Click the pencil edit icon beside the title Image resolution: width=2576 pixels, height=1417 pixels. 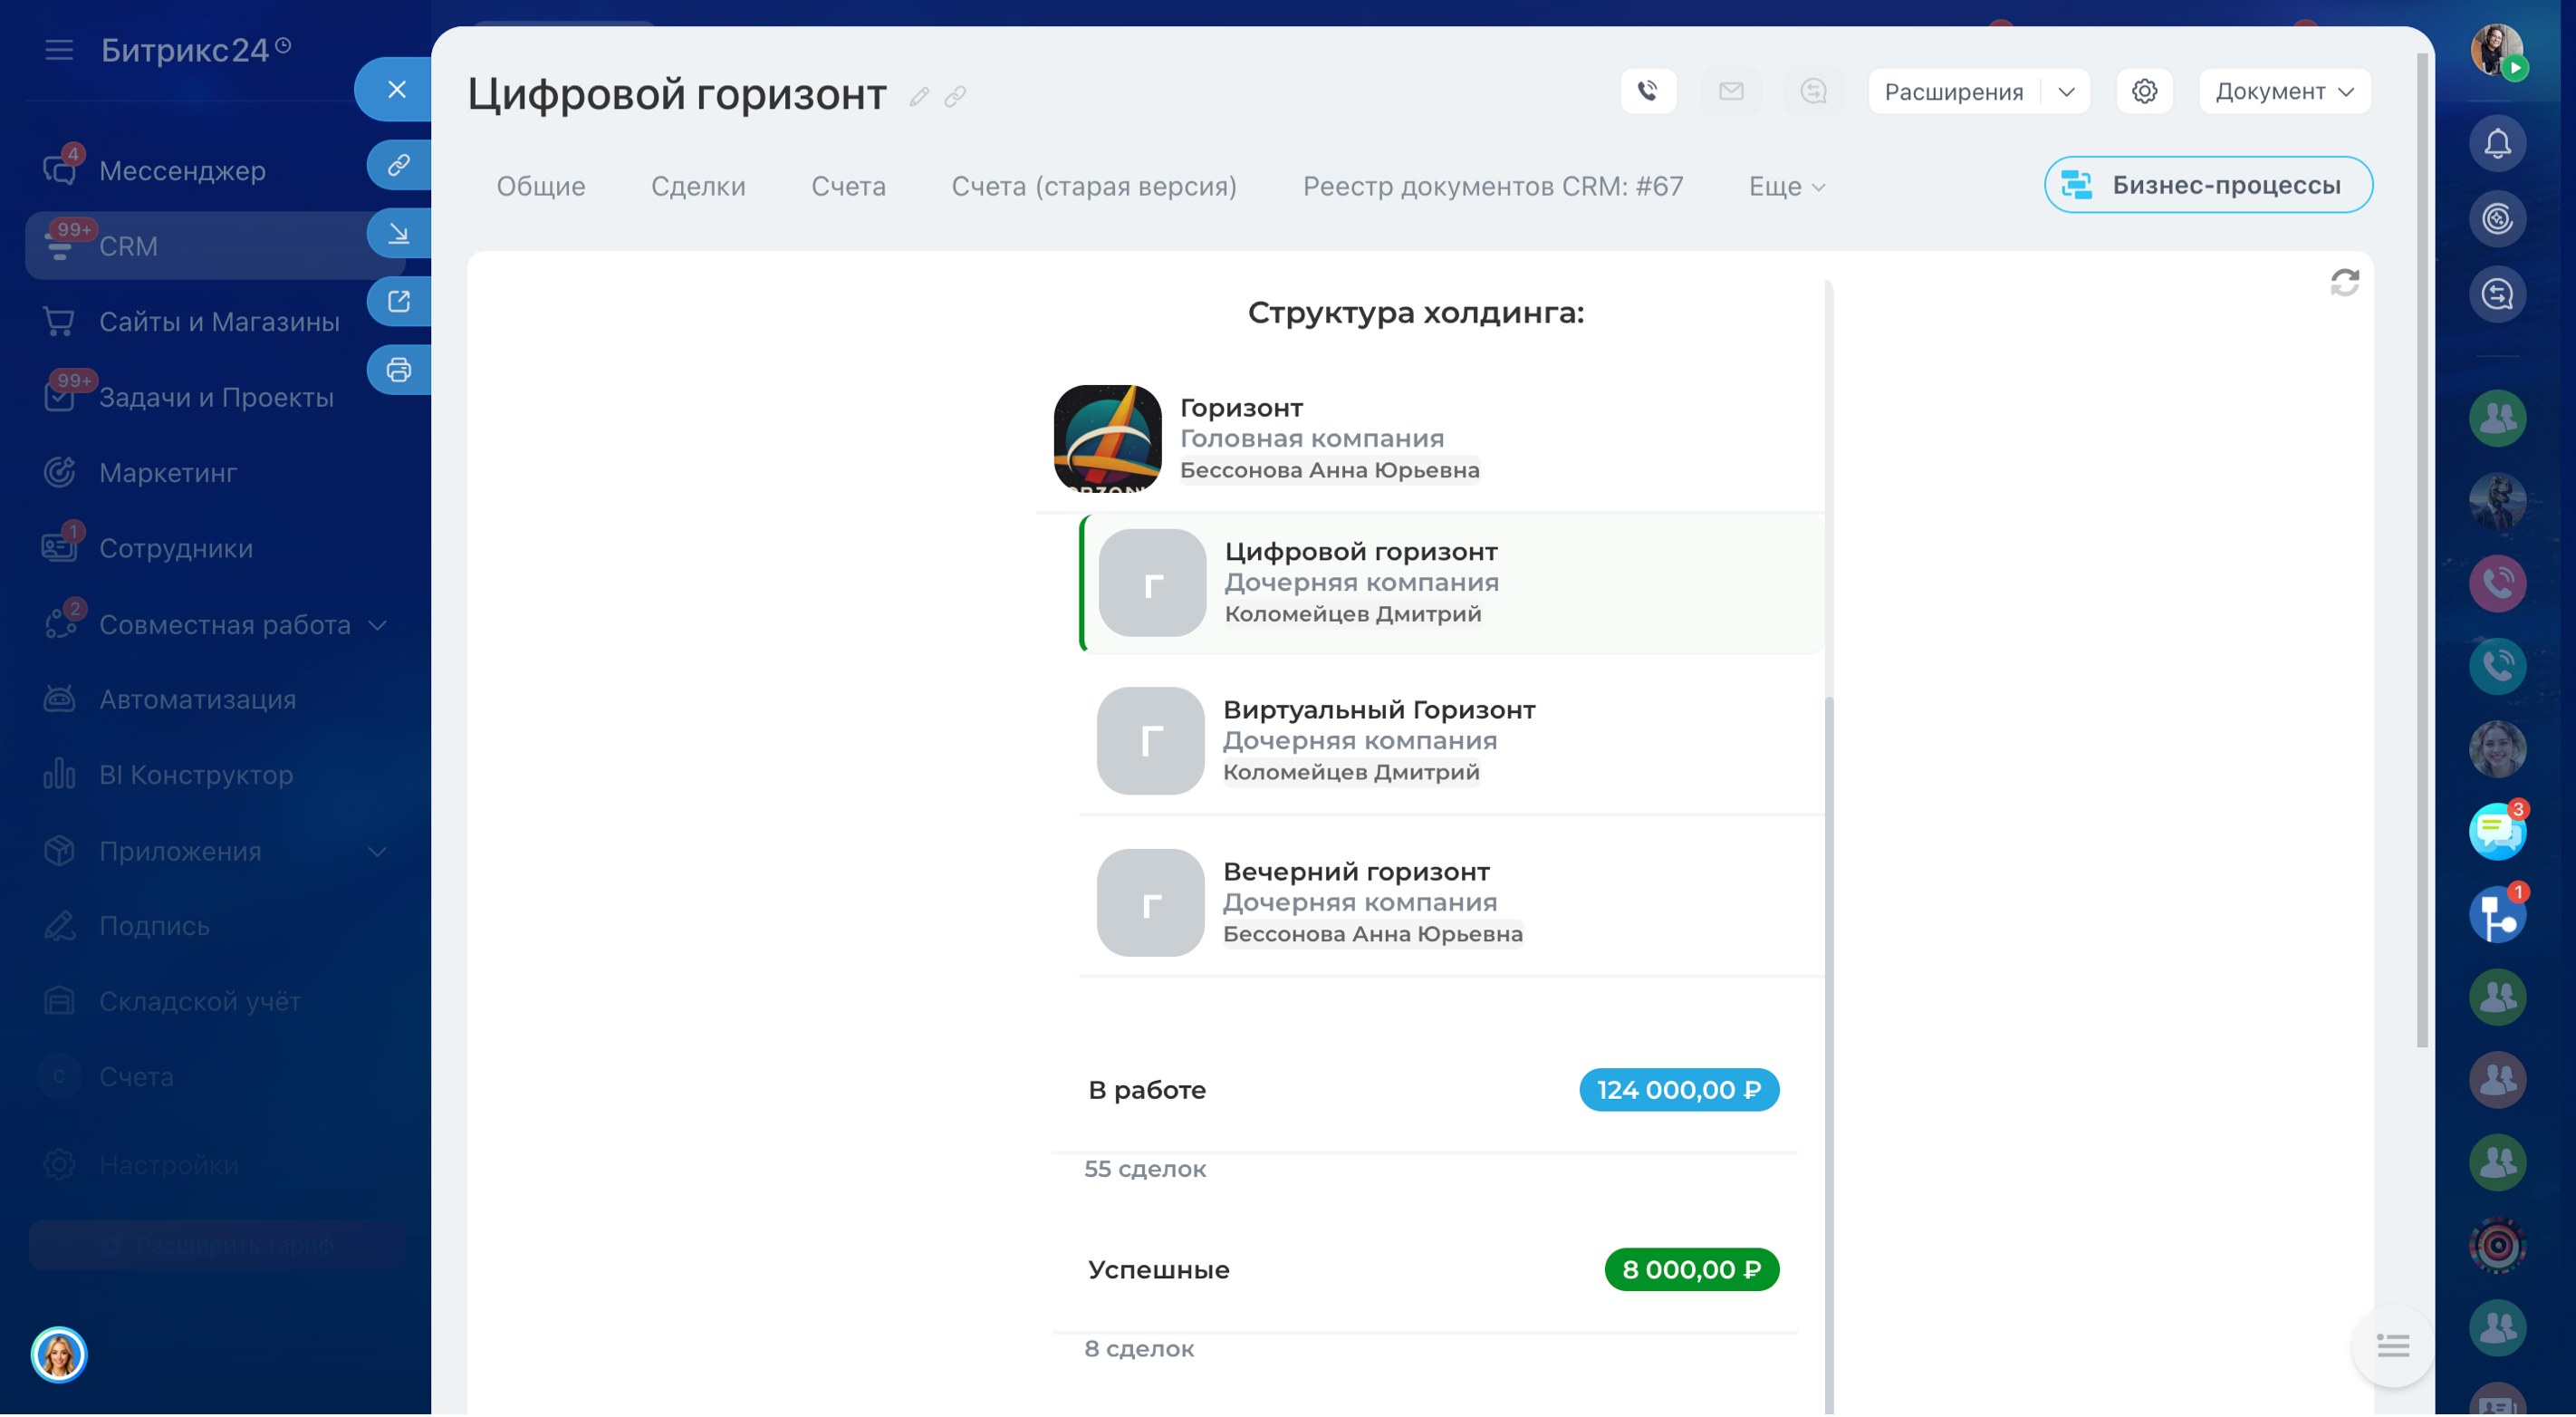tap(919, 97)
